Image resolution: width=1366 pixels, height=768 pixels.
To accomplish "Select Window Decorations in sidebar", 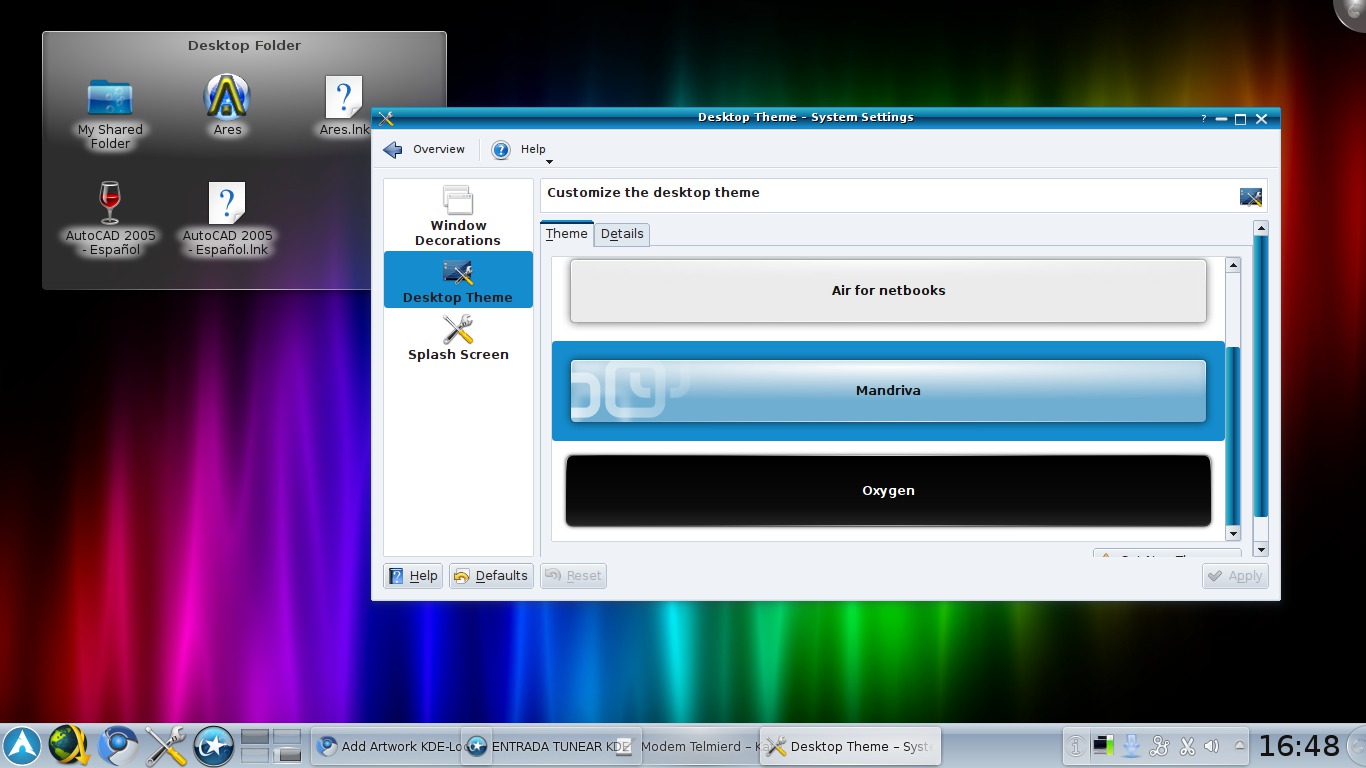I will 458,216.
